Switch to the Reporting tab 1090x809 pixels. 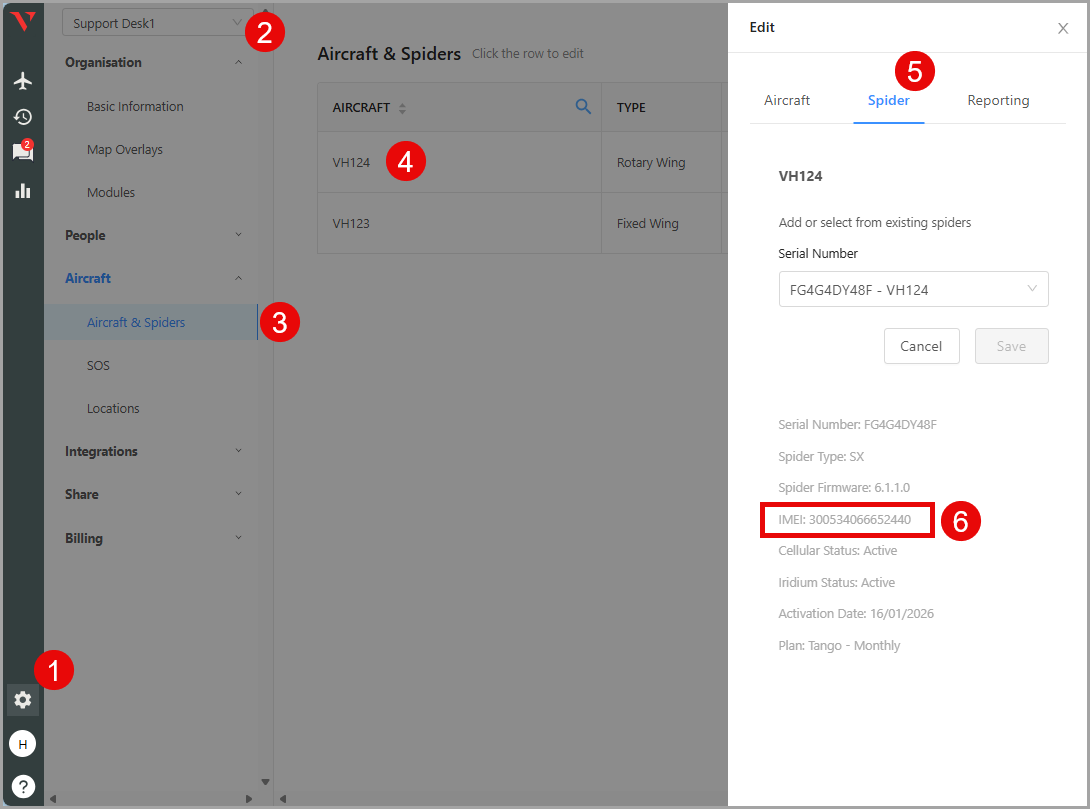[997, 100]
